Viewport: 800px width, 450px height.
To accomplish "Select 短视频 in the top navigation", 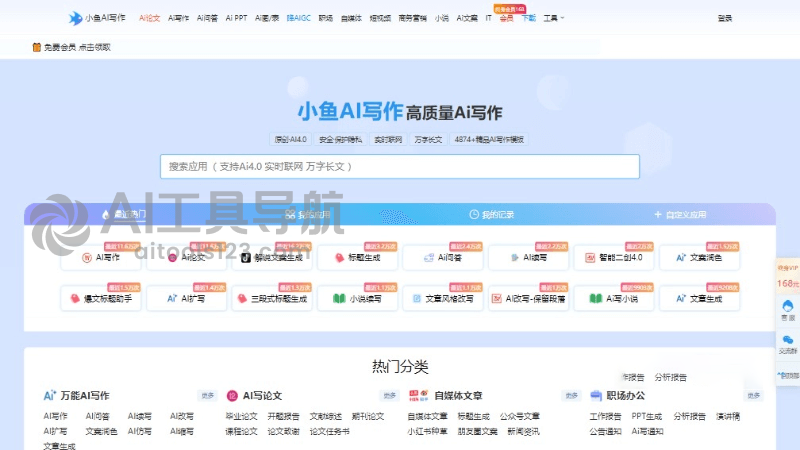I will point(380,18).
